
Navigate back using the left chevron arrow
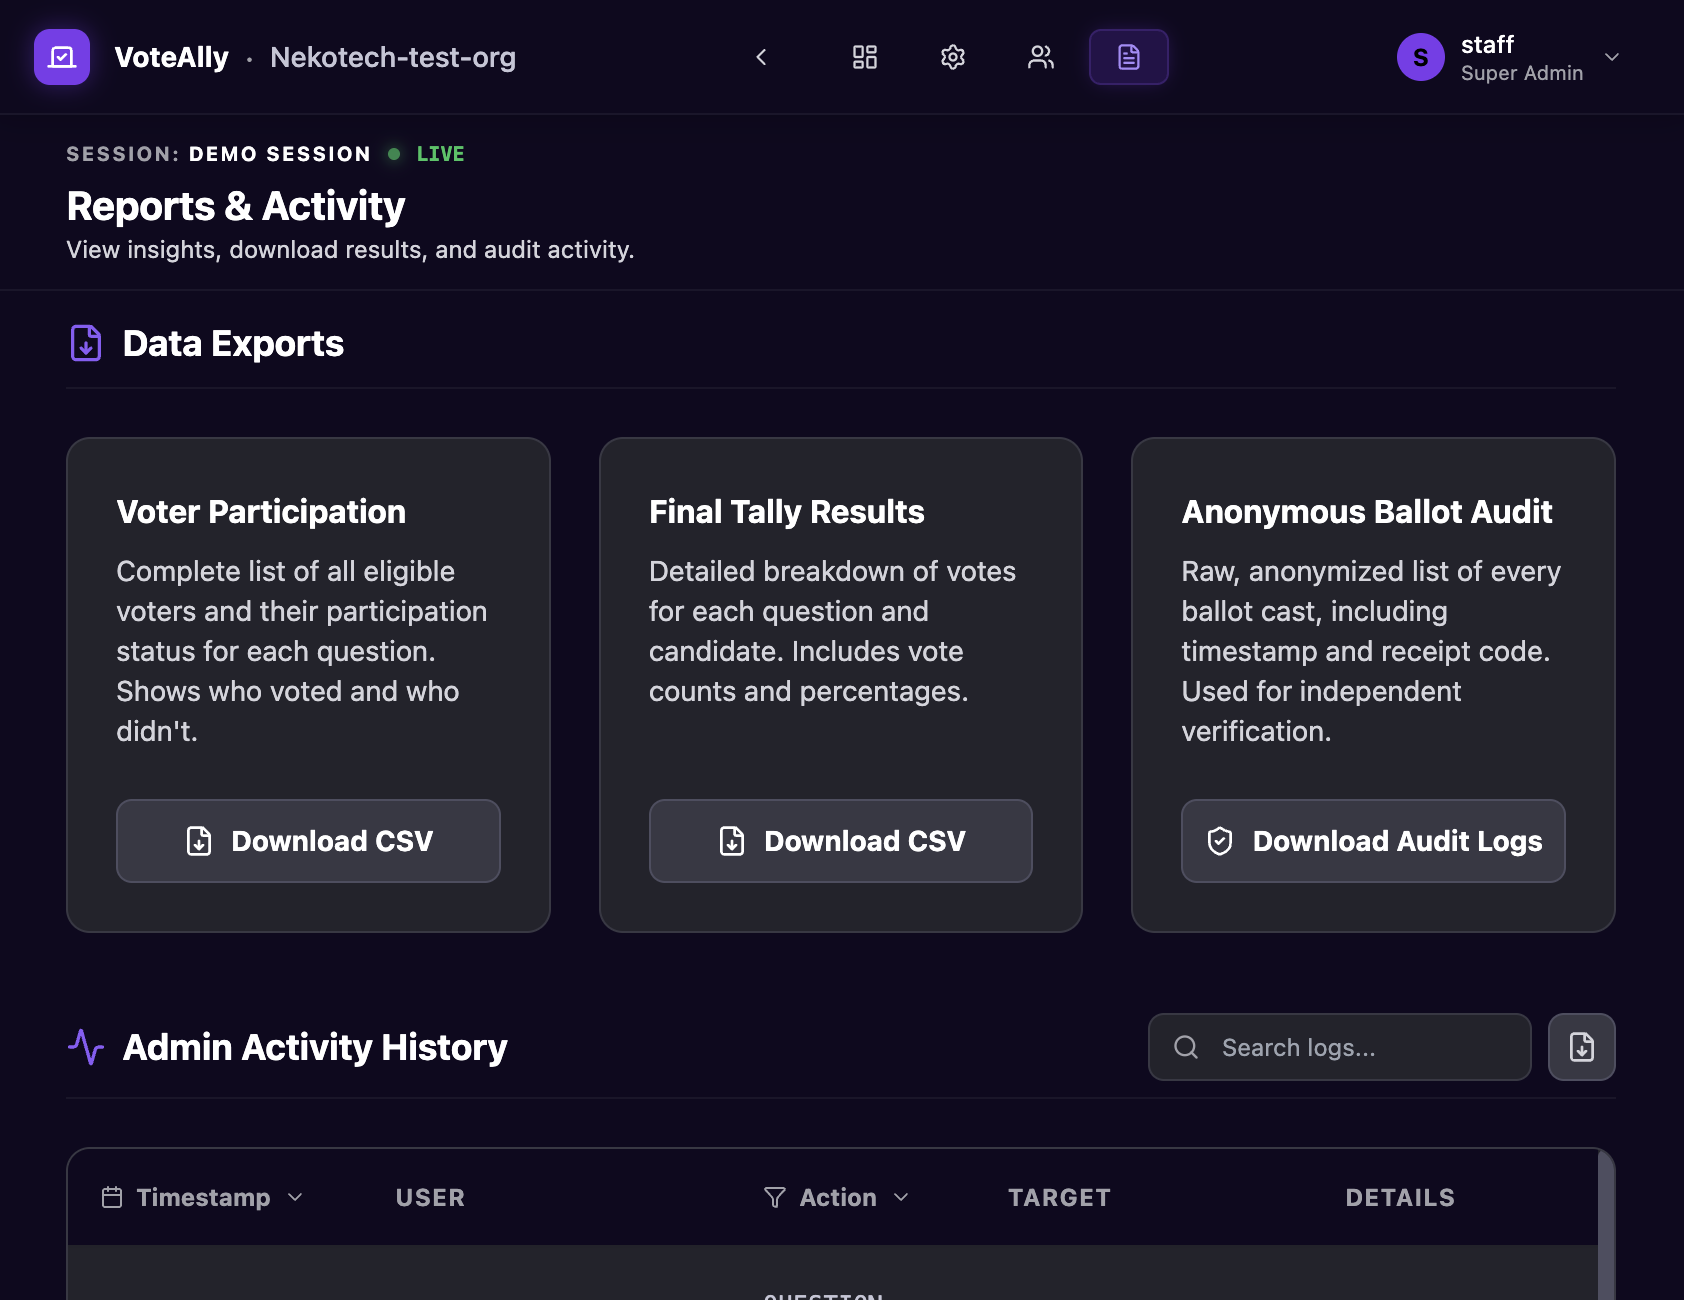[x=762, y=57]
